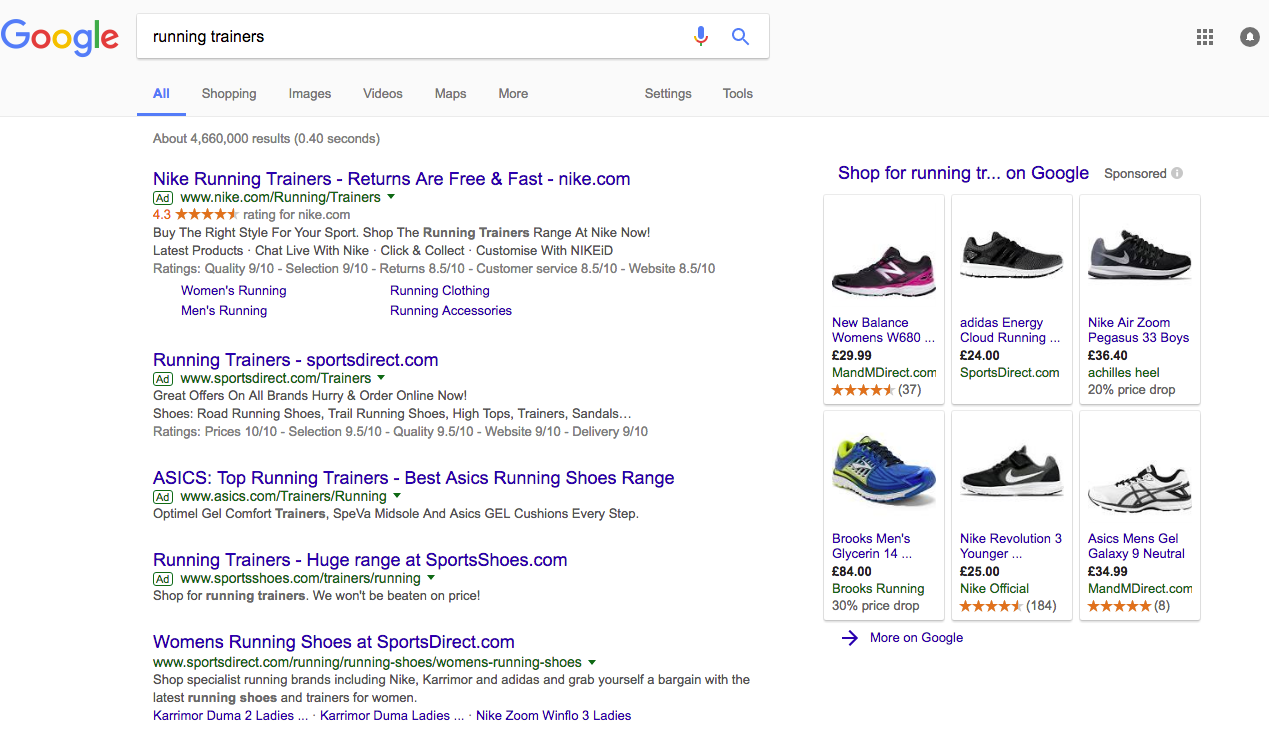Follow the Nike Zoom Winflo 3 Ladies link
1269x738 pixels.
554,715
